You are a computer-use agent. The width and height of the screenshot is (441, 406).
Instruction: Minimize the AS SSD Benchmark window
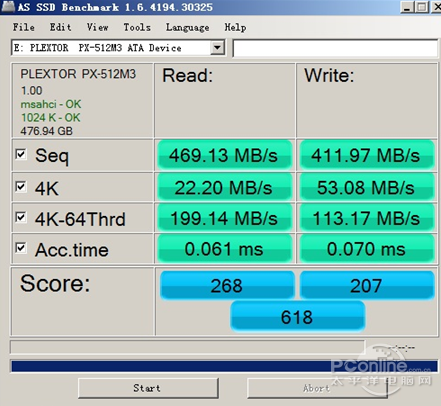tap(407, 6)
